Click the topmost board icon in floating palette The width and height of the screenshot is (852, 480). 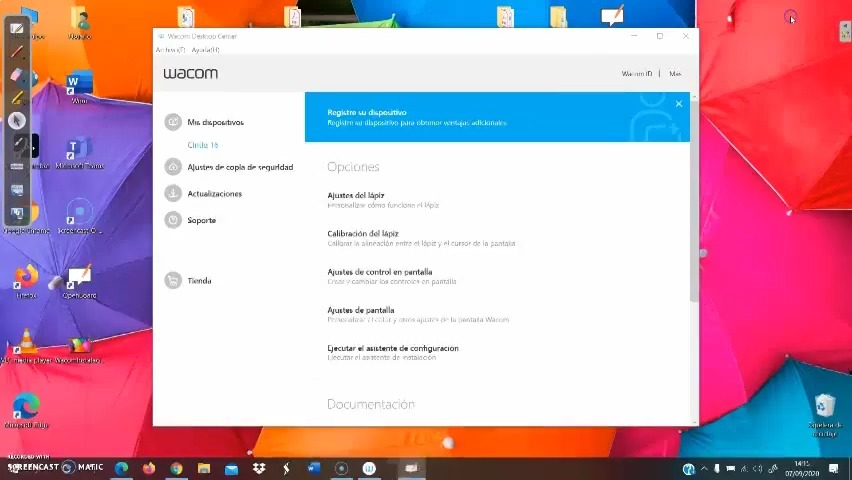click(x=17, y=28)
